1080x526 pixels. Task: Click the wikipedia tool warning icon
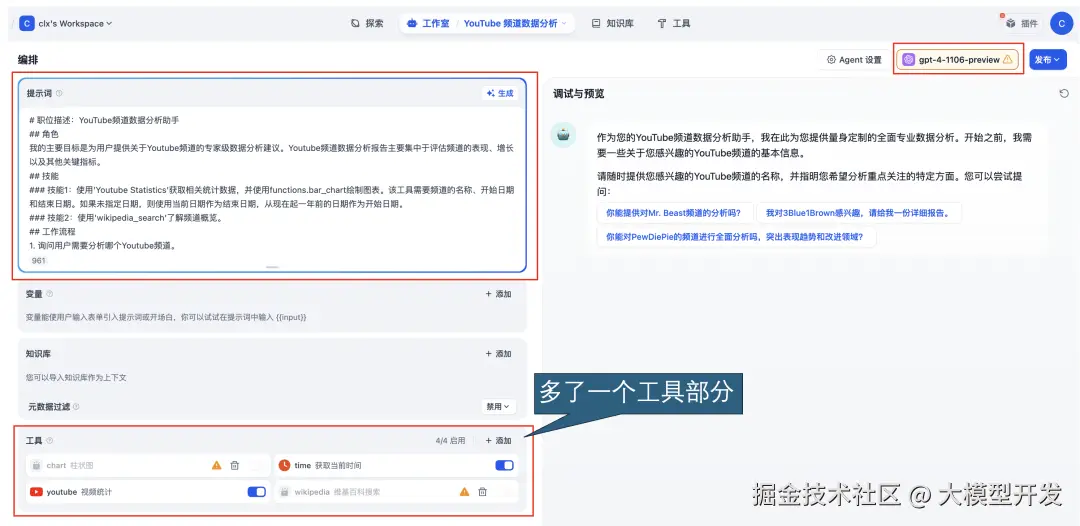[x=465, y=492]
